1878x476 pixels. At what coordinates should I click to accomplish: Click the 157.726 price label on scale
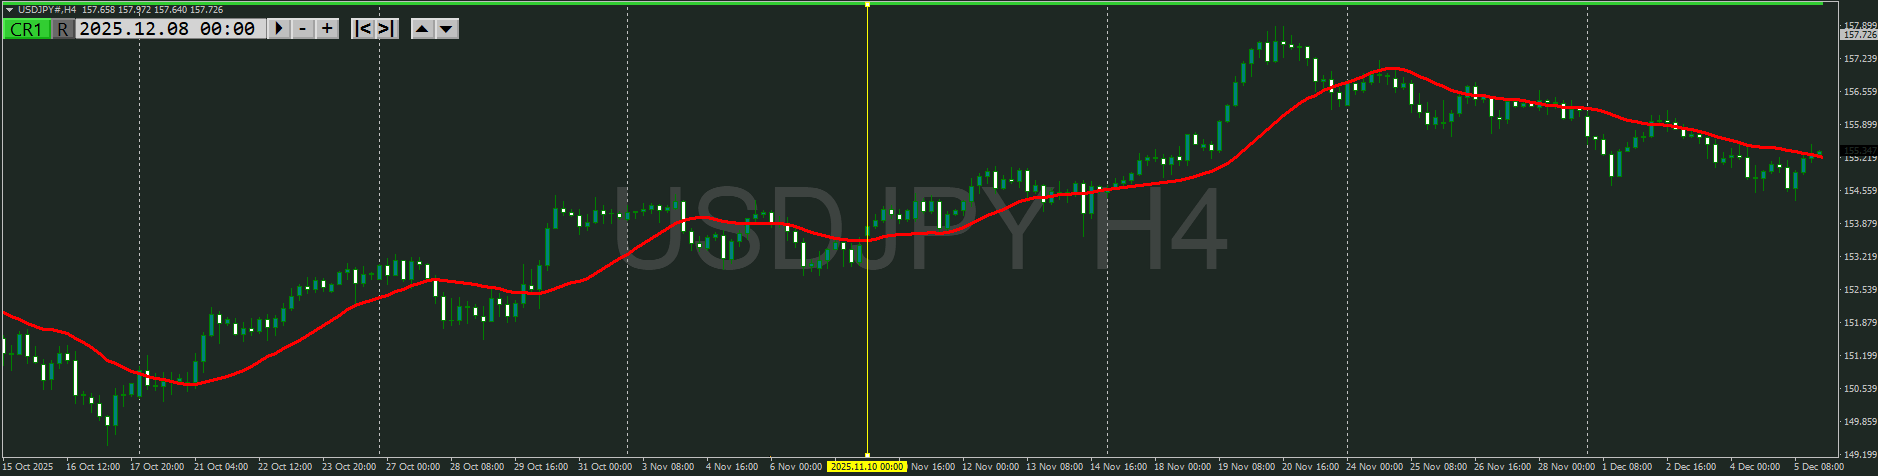tap(1858, 35)
